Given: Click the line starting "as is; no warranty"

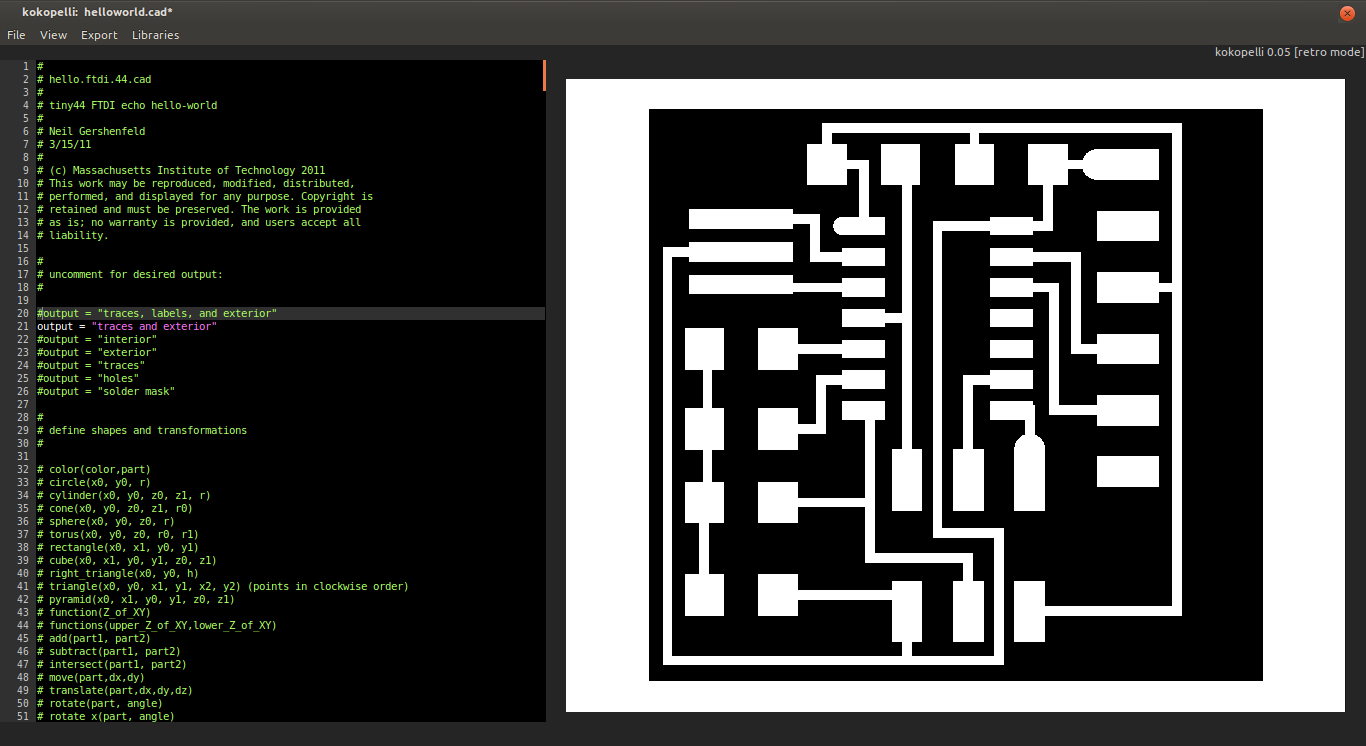Looking at the screenshot, I should tap(199, 222).
